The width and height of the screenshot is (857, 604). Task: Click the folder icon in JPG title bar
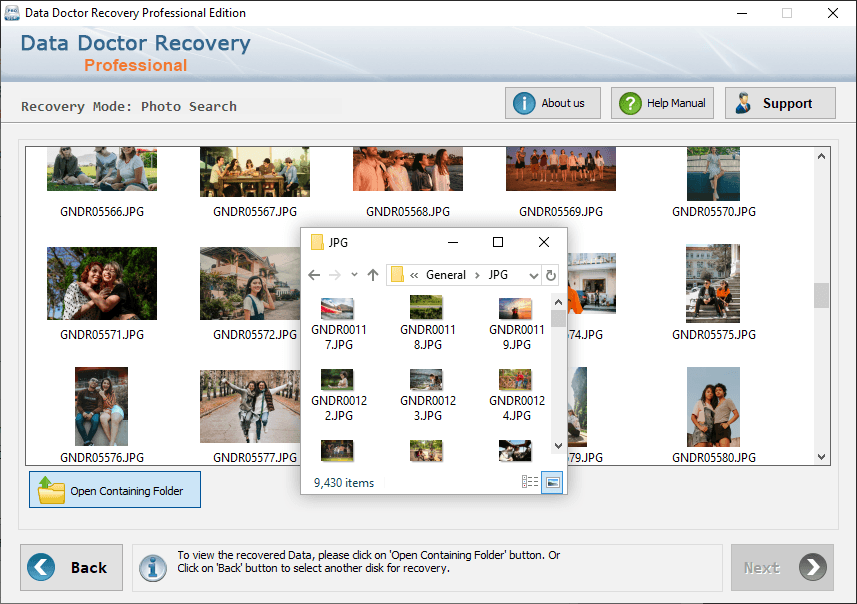[316, 242]
